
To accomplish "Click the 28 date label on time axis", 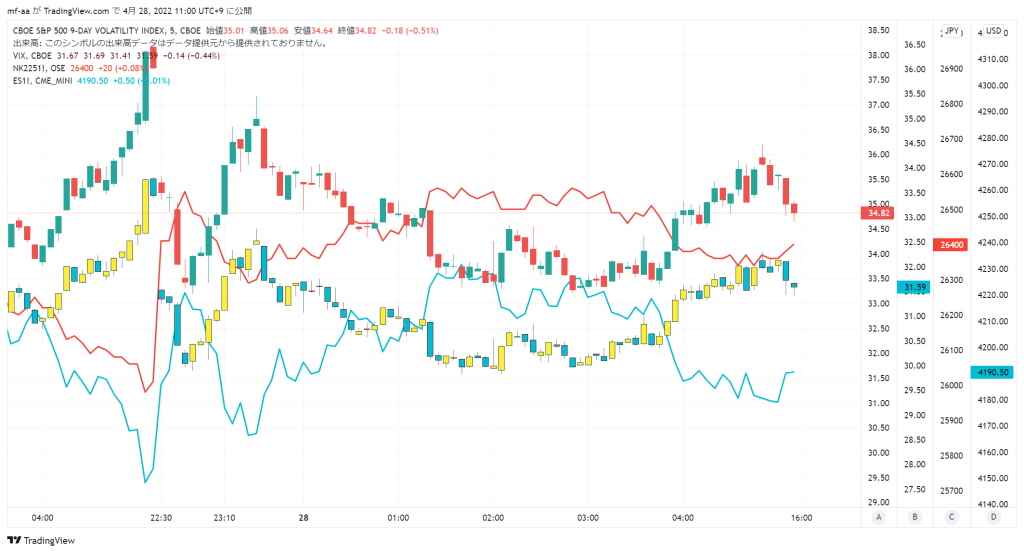I will 304,518.
